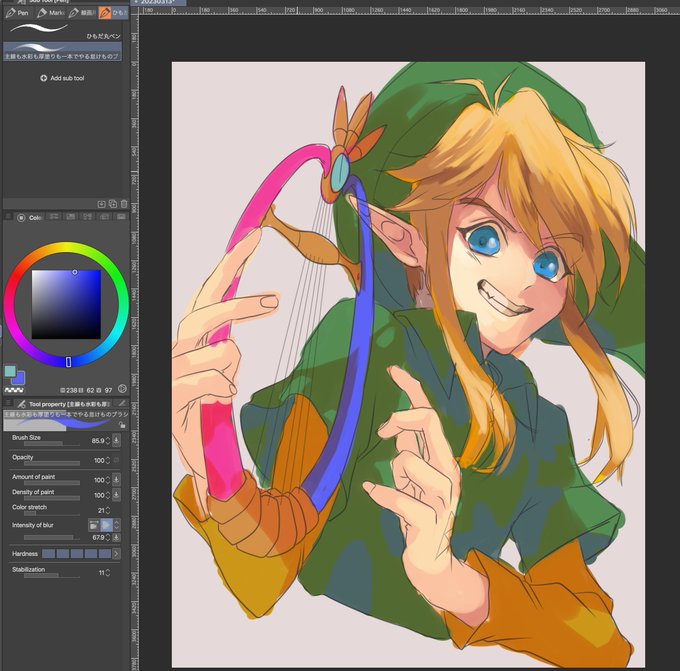Step the Color stretch value 21
The width and height of the screenshot is (680, 671).
108,511
